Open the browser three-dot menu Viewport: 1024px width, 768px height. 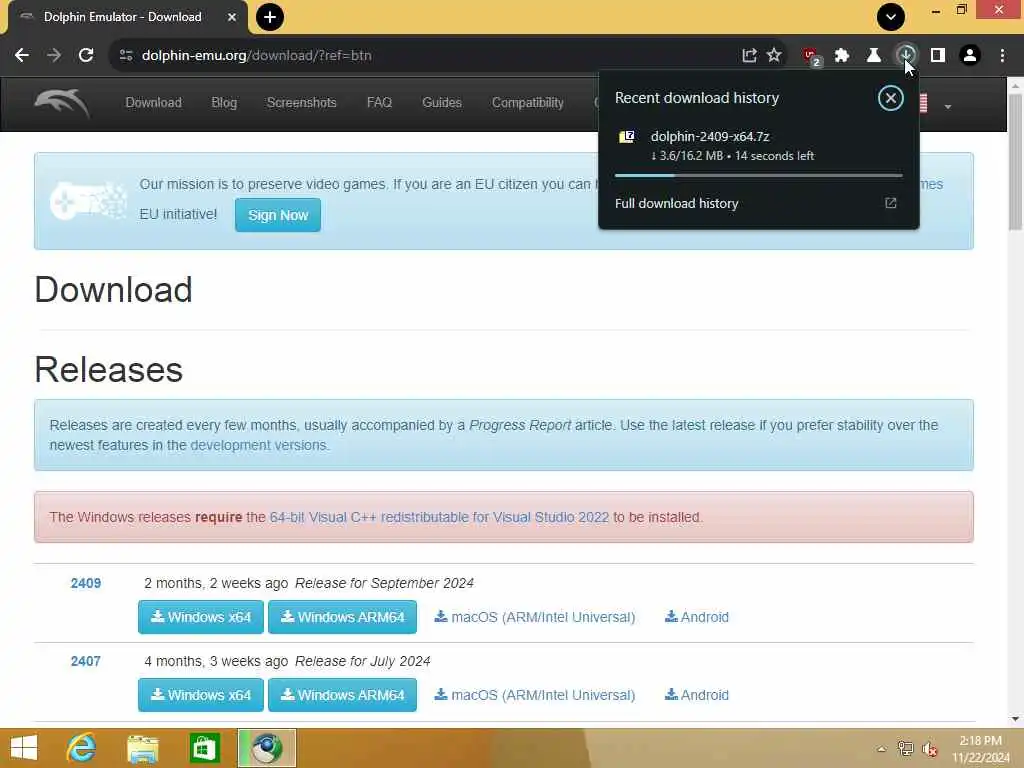point(1002,56)
